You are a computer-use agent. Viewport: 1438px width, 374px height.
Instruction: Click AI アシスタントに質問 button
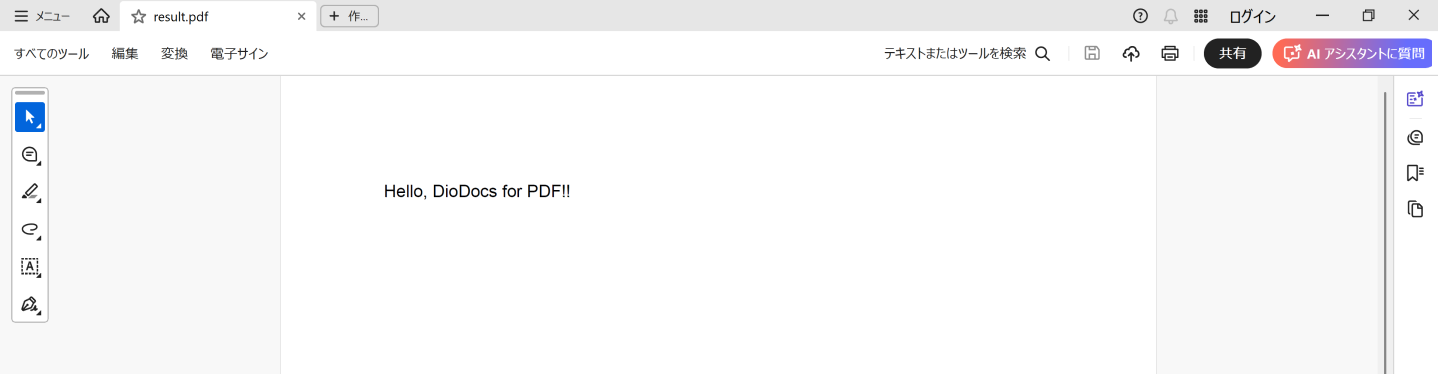pyautogui.click(x=1352, y=54)
